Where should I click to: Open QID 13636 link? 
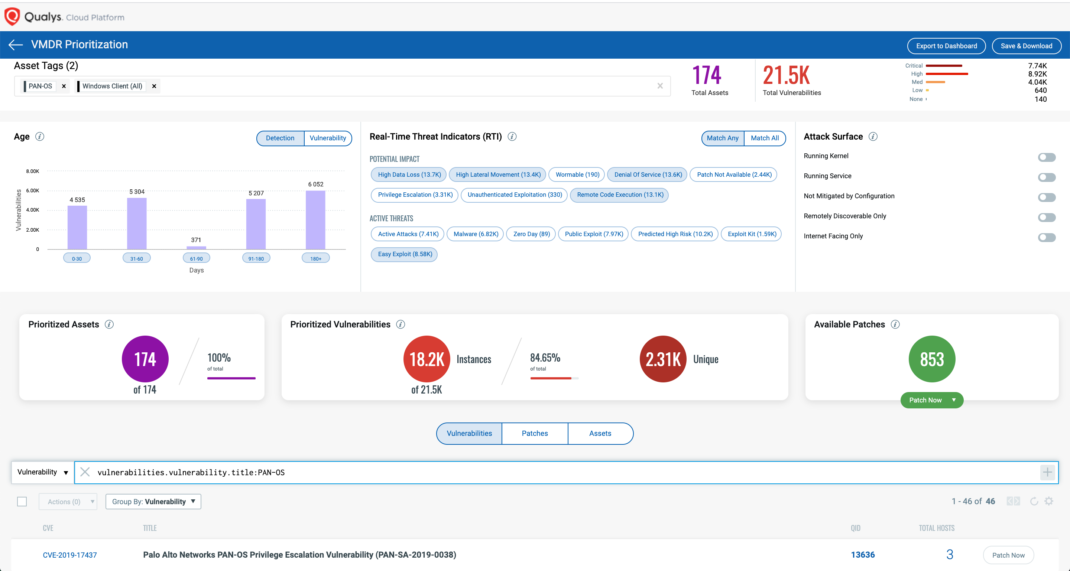pos(863,555)
